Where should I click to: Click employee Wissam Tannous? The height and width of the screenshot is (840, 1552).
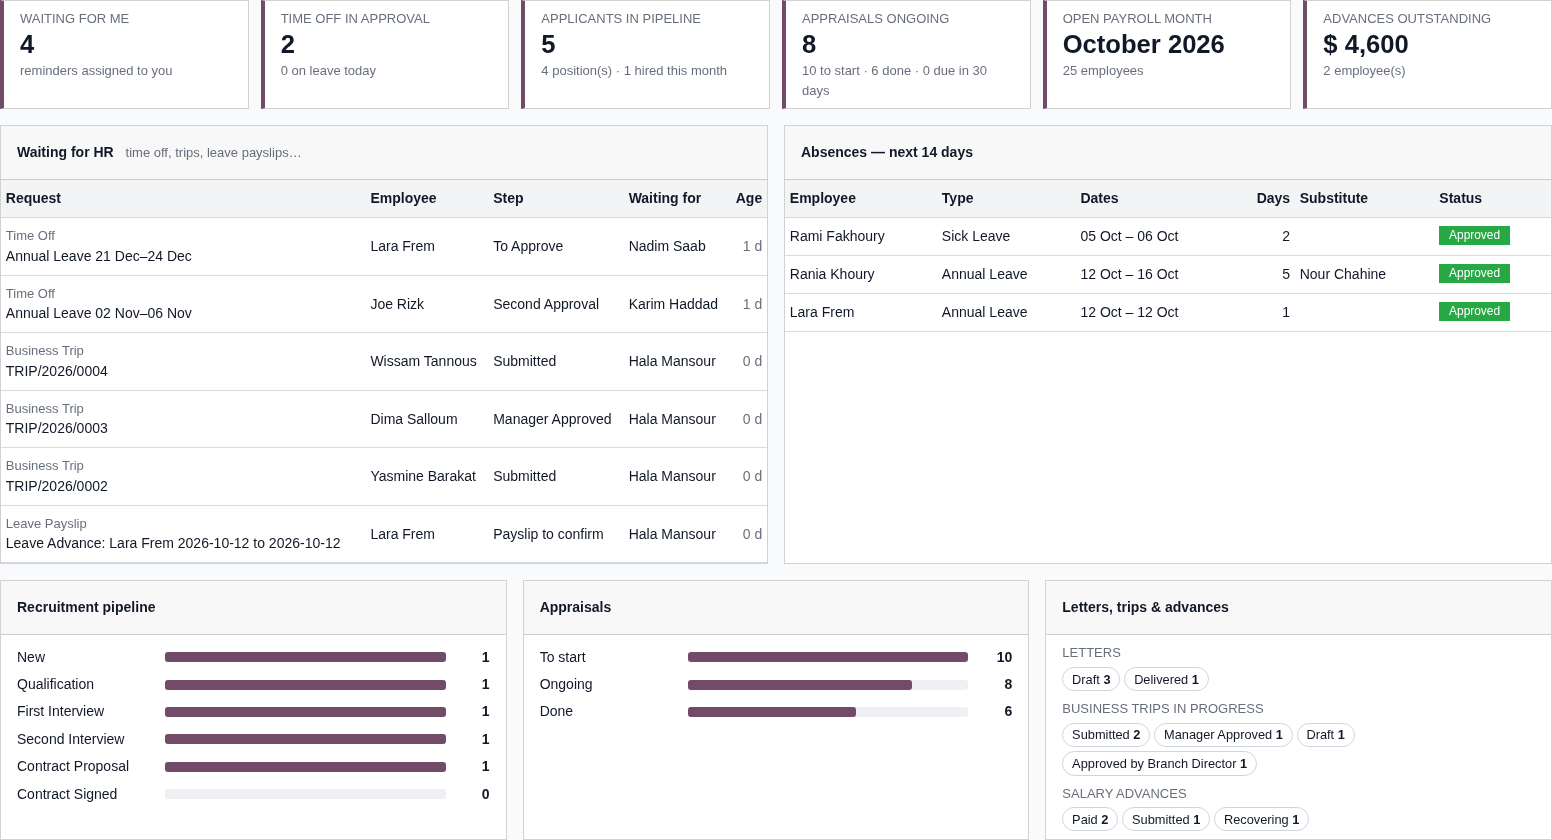[x=423, y=361]
